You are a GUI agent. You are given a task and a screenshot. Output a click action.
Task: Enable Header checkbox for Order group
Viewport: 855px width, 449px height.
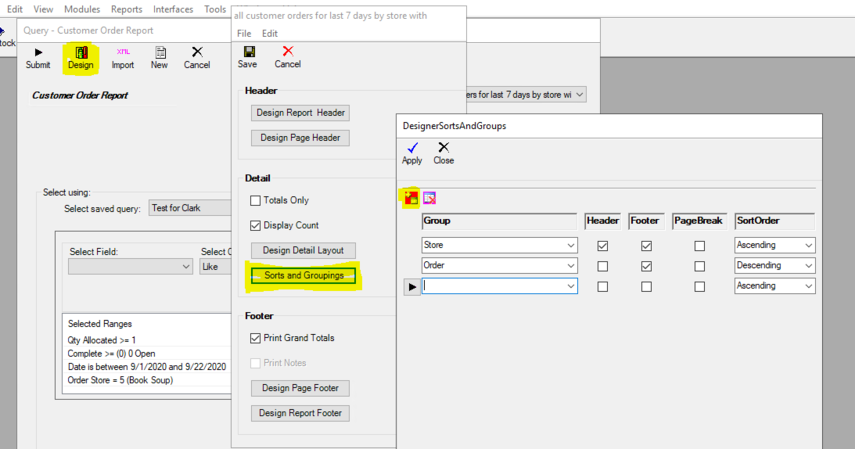pos(603,266)
